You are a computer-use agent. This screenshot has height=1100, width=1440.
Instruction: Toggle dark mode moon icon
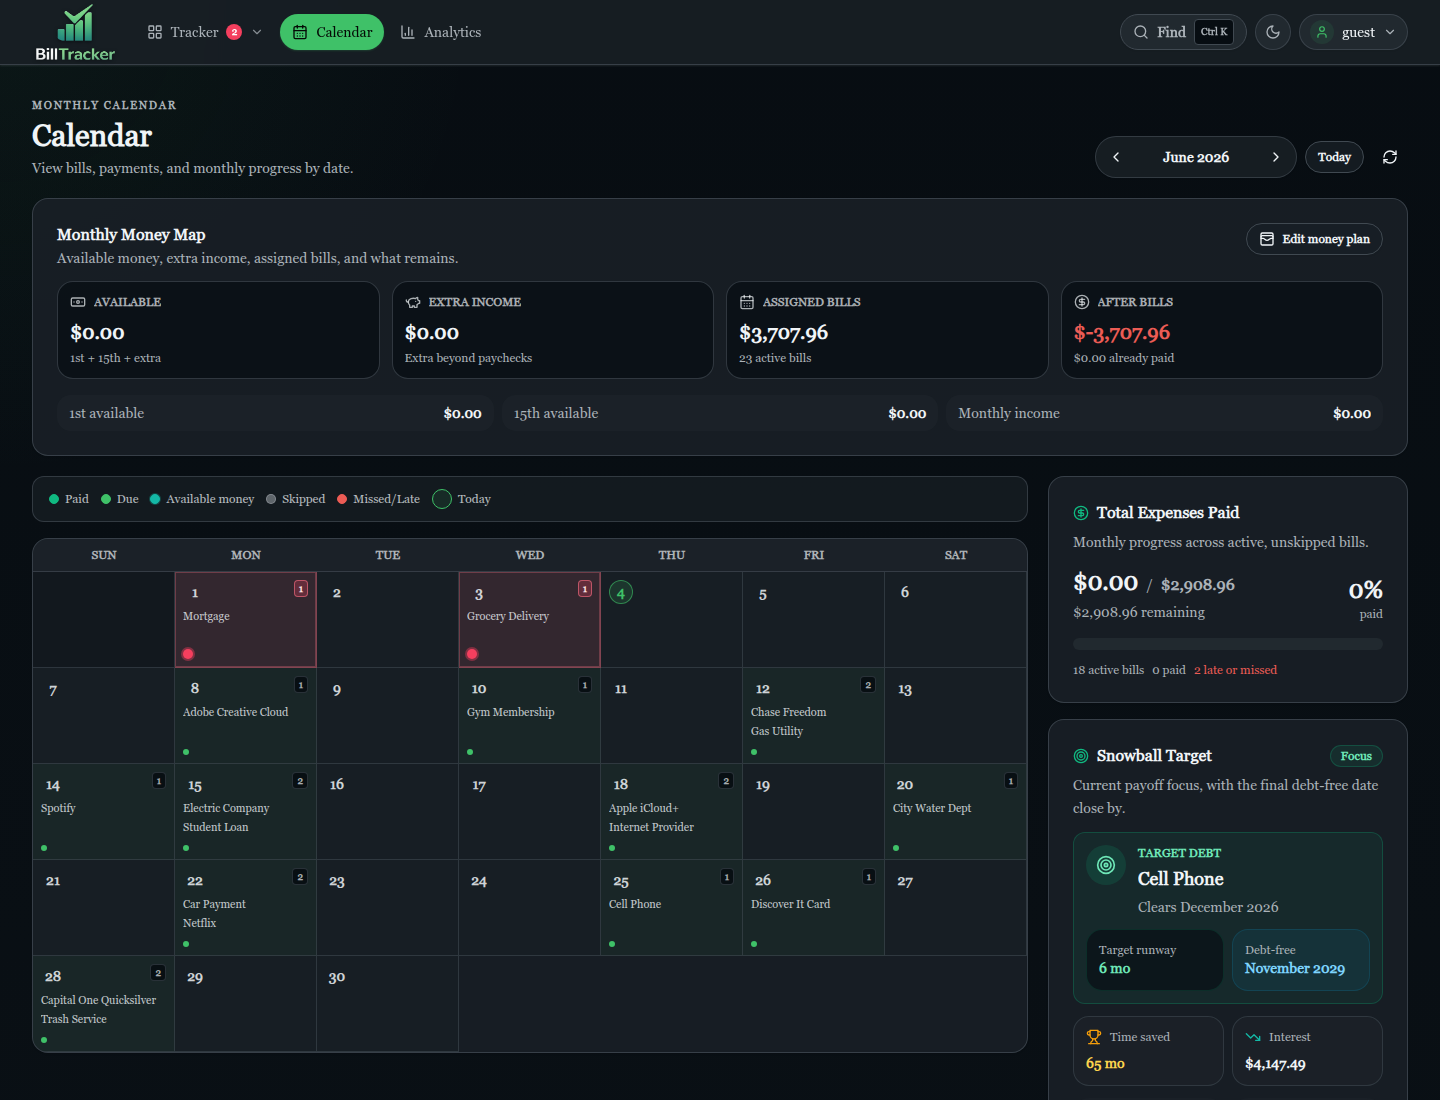point(1273,32)
